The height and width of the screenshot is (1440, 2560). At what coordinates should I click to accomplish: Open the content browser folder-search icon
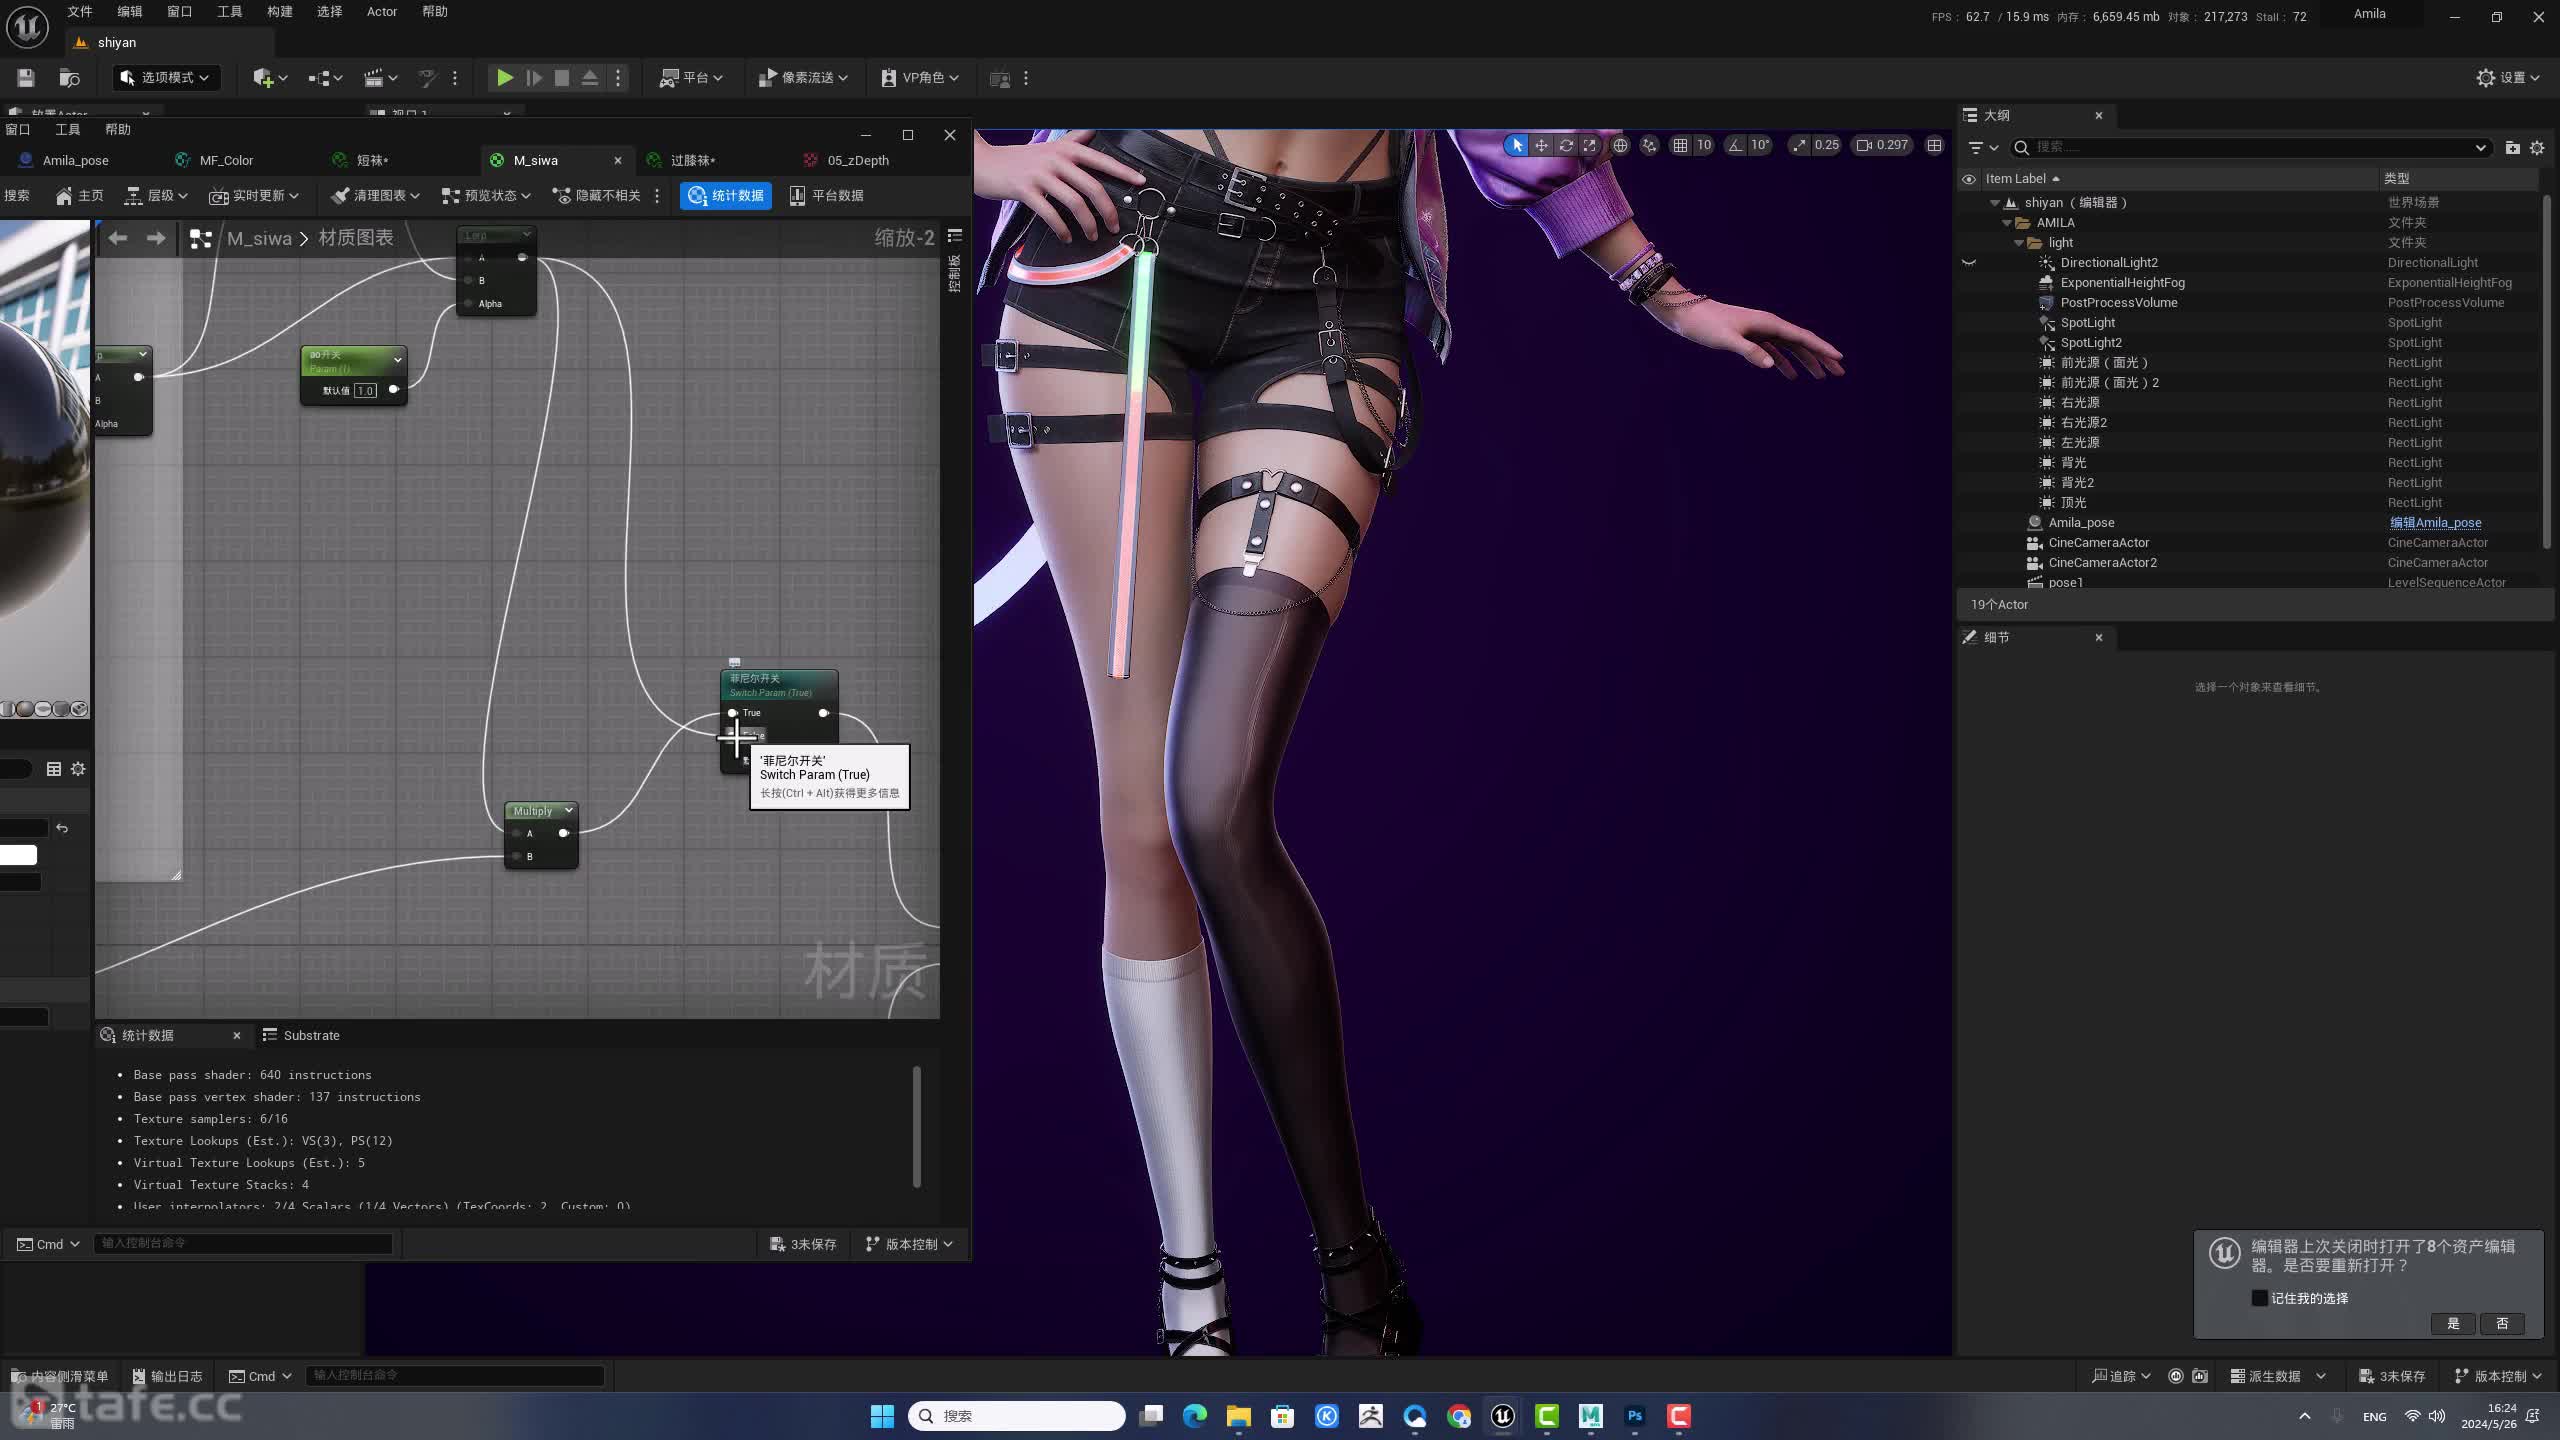point(69,78)
